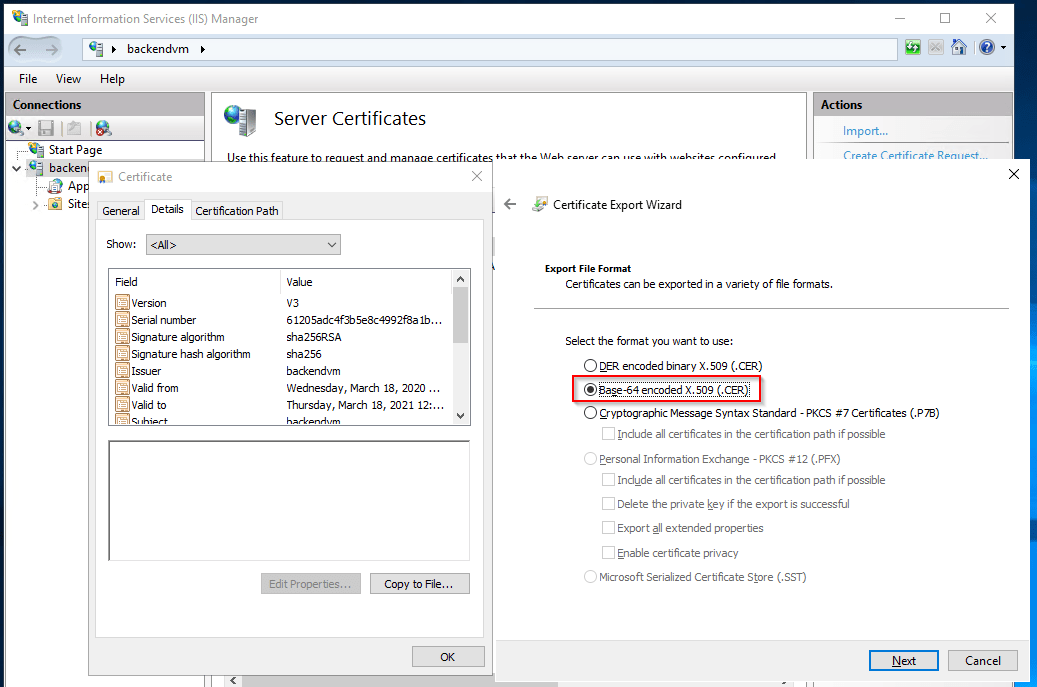Click OK in the Certificate dialog
The width and height of the screenshot is (1037, 687).
point(448,657)
